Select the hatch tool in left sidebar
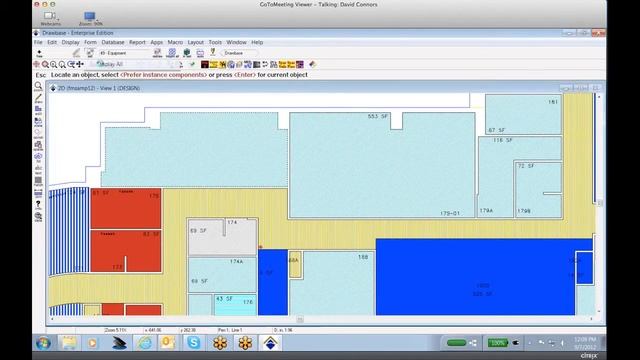Screen dimensions: 640x360 38,181
